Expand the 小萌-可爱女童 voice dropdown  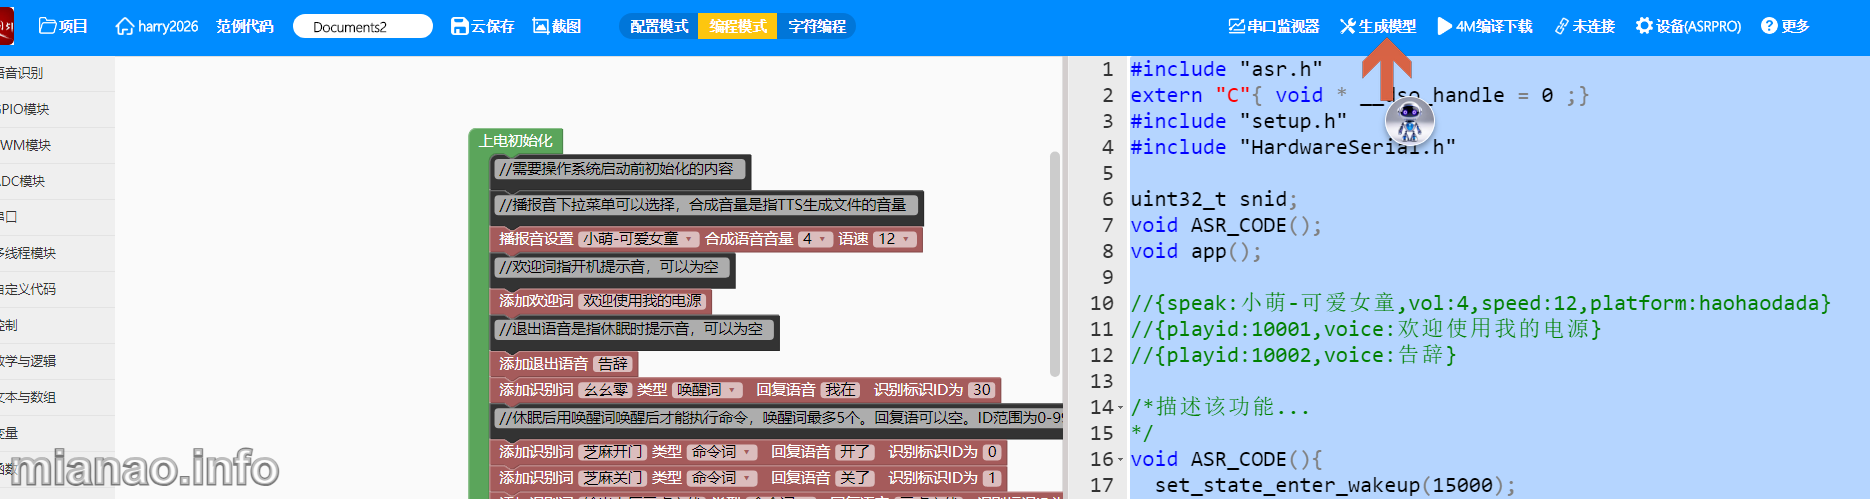[x=639, y=239]
